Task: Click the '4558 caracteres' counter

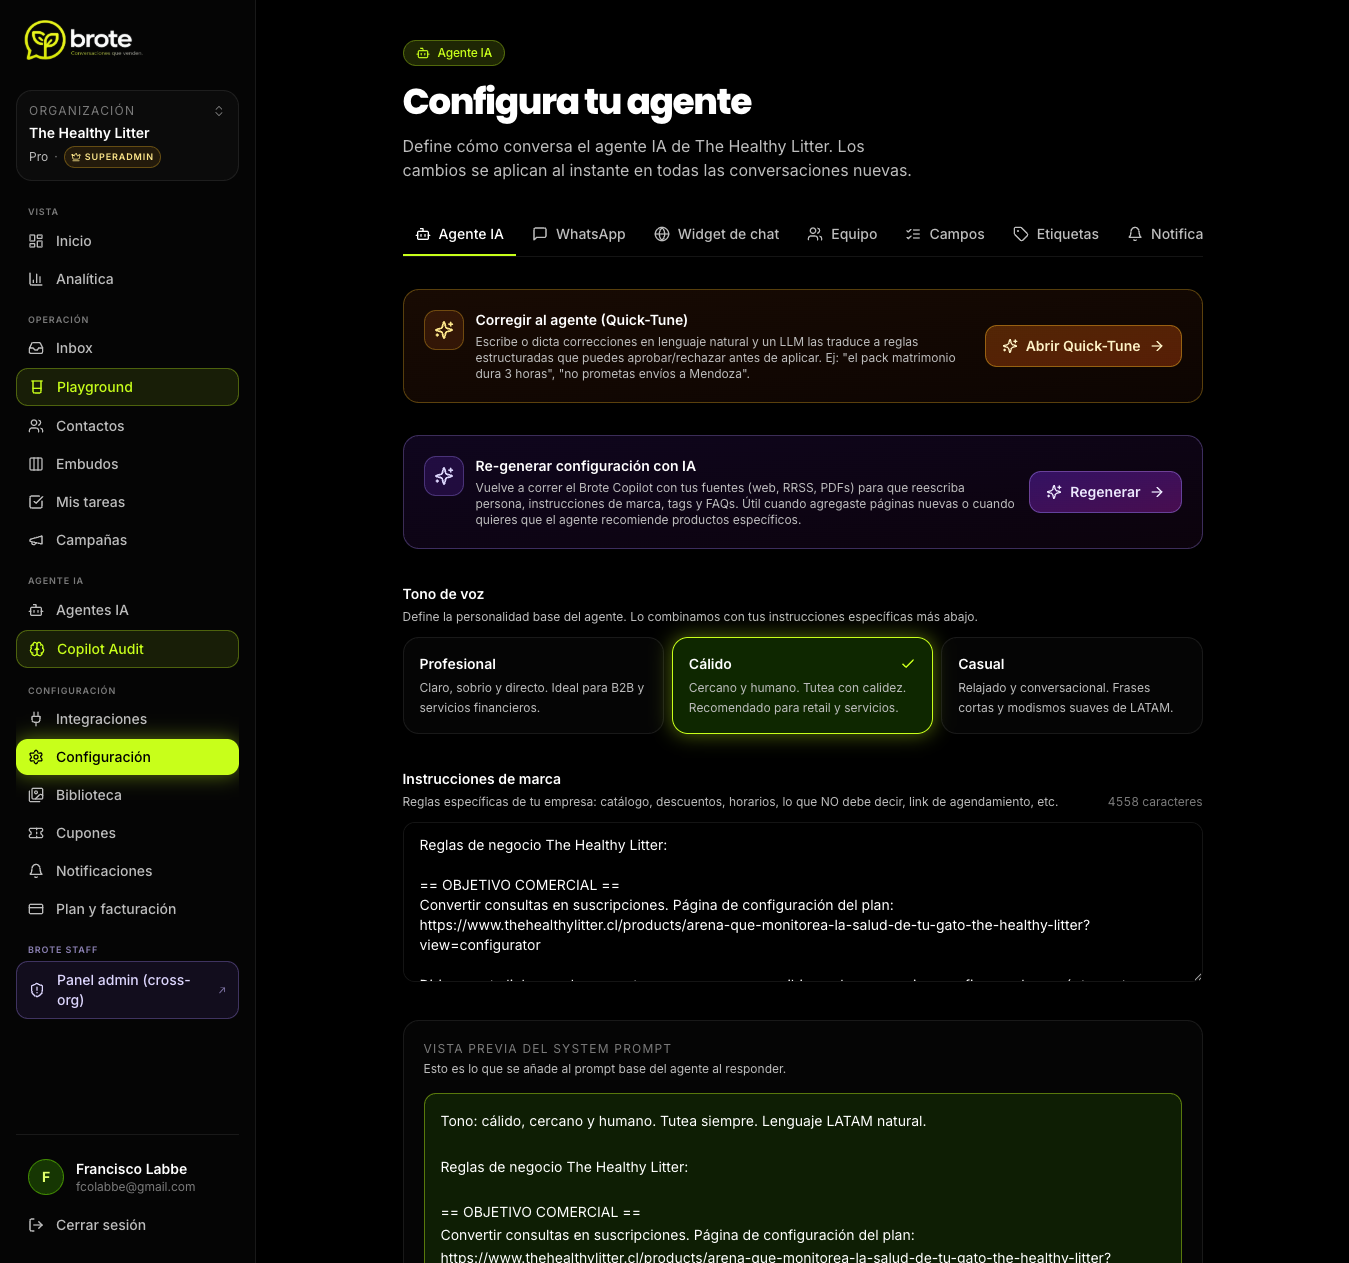Action: click(1155, 802)
